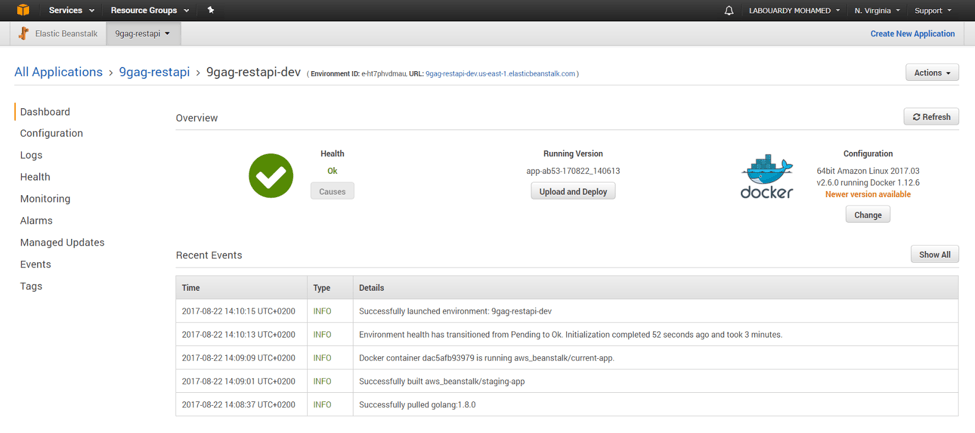Click the 64bit Amazon Linux 2017.03 text
Image resolution: width=975 pixels, height=433 pixels.
[x=867, y=170]
